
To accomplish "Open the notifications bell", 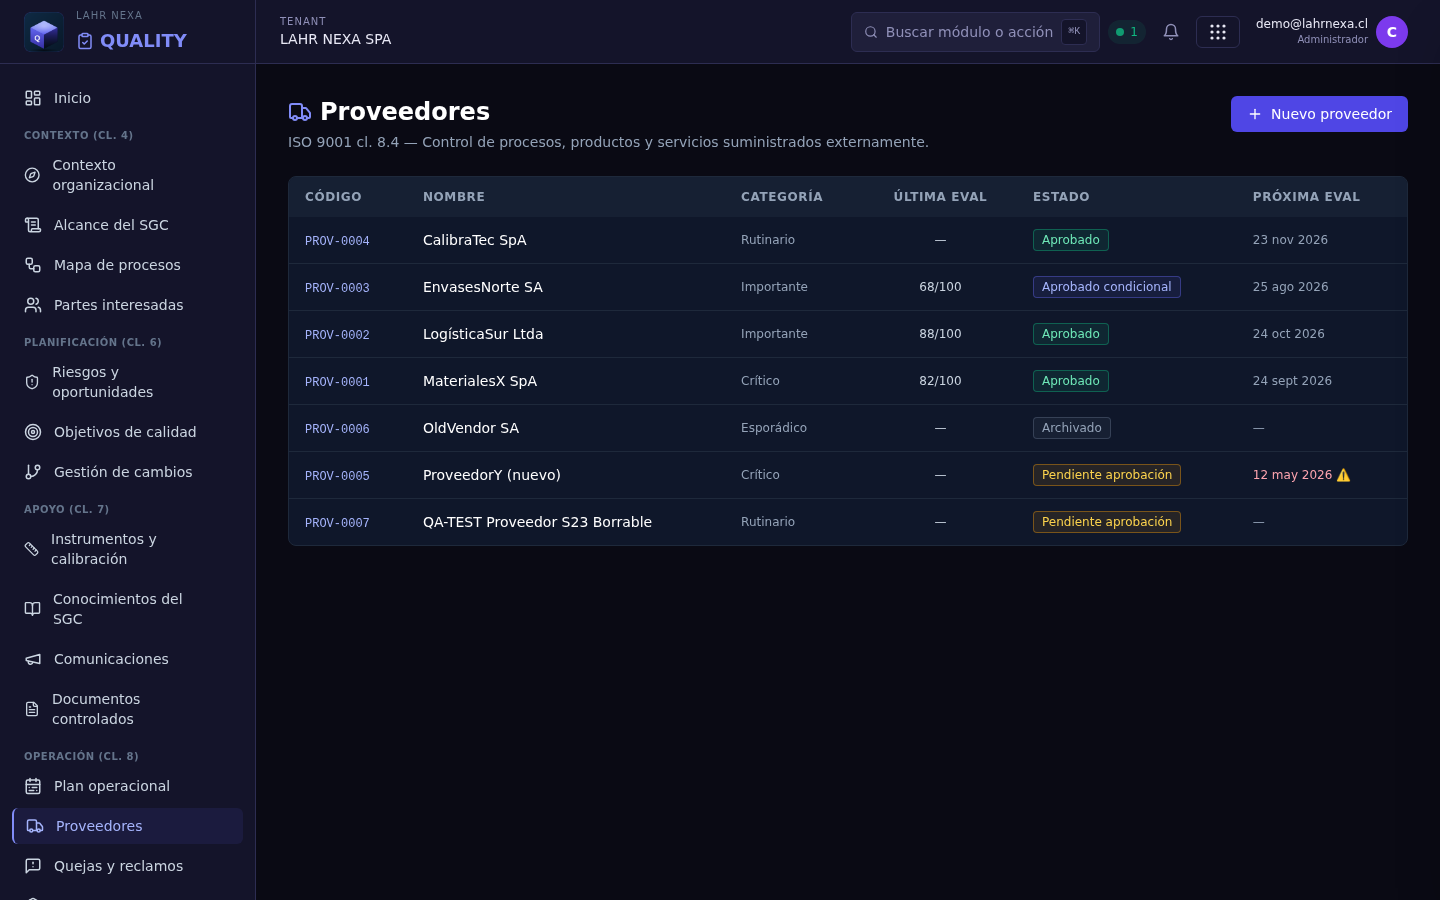I will 1171,32.
